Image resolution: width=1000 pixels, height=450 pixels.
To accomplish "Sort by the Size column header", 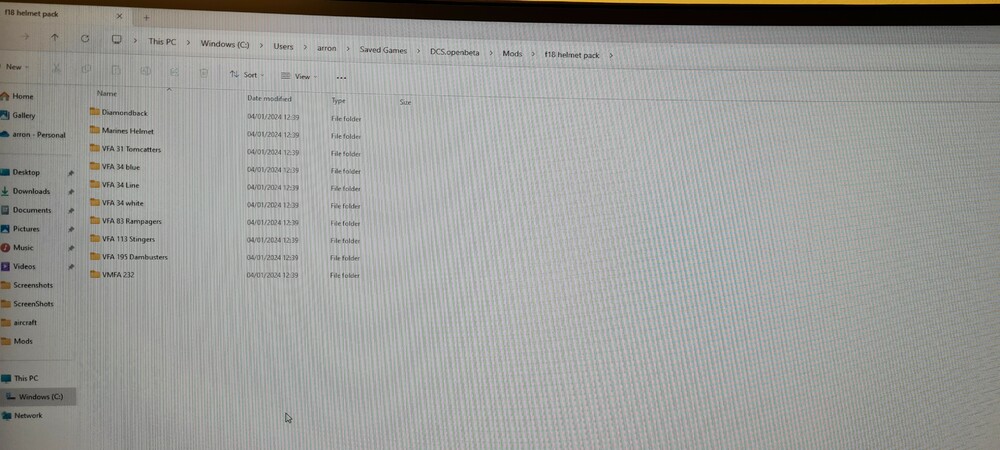I will [x=405, y=102].
